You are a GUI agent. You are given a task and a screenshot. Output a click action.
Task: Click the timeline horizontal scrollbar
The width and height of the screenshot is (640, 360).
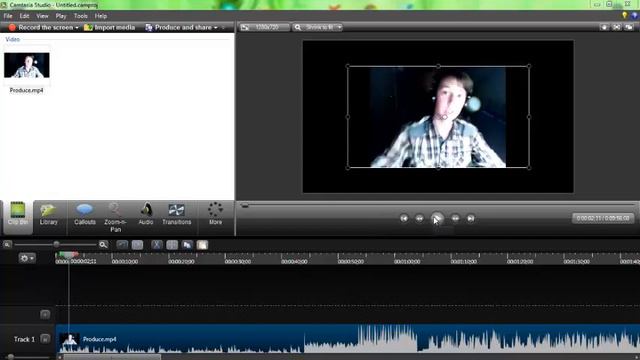click(x=112, y=357)
